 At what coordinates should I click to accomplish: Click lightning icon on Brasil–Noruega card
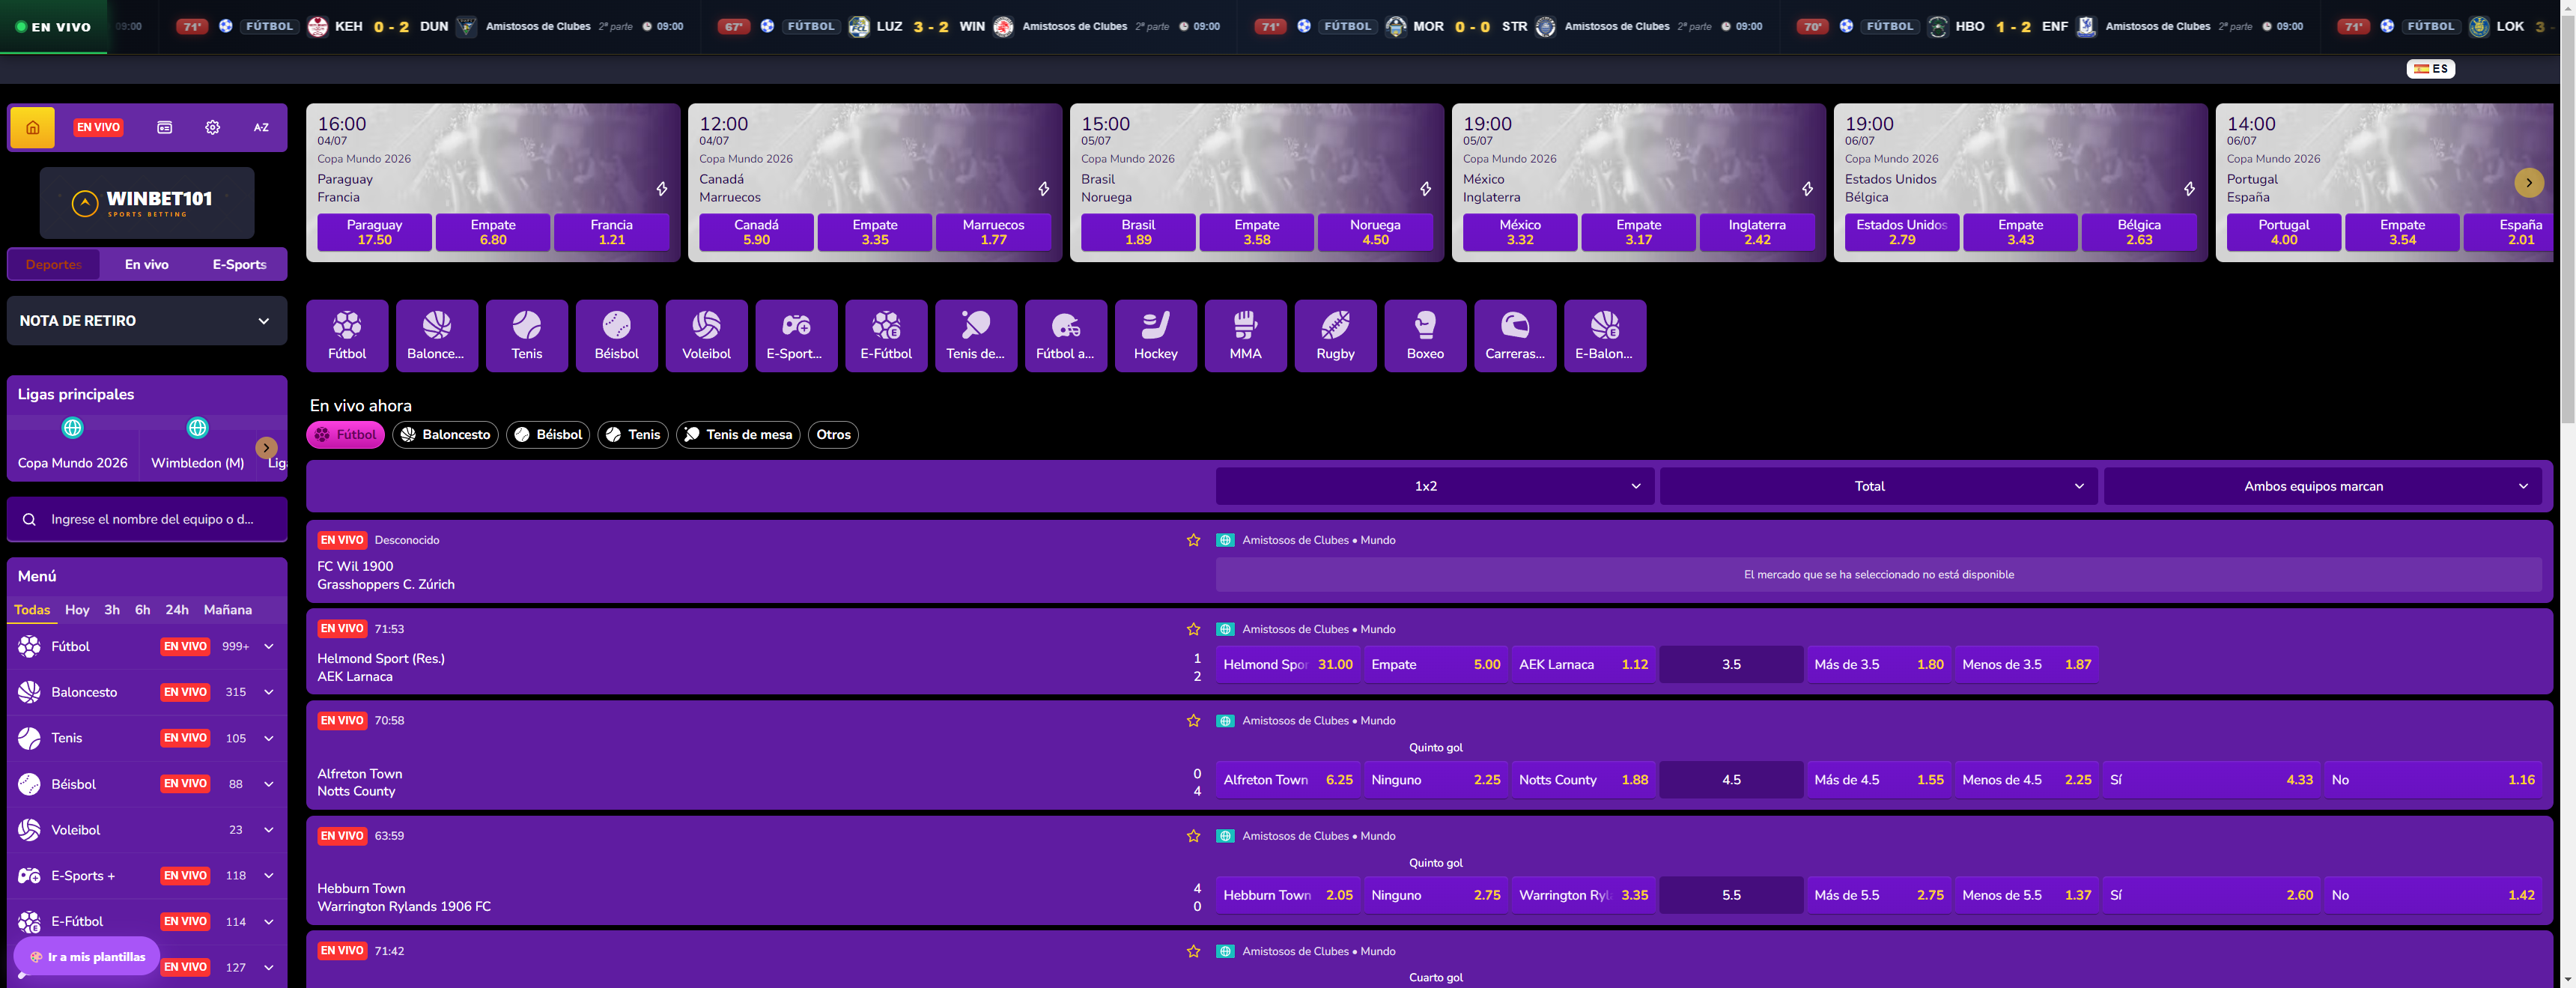[1426, 189]
